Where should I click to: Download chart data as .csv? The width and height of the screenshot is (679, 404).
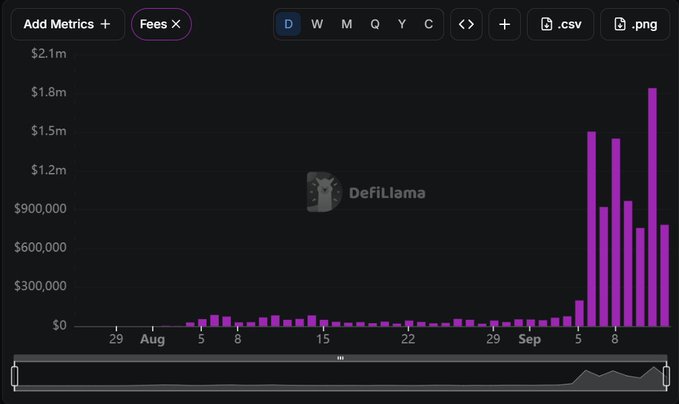click(x=560, y=24)
